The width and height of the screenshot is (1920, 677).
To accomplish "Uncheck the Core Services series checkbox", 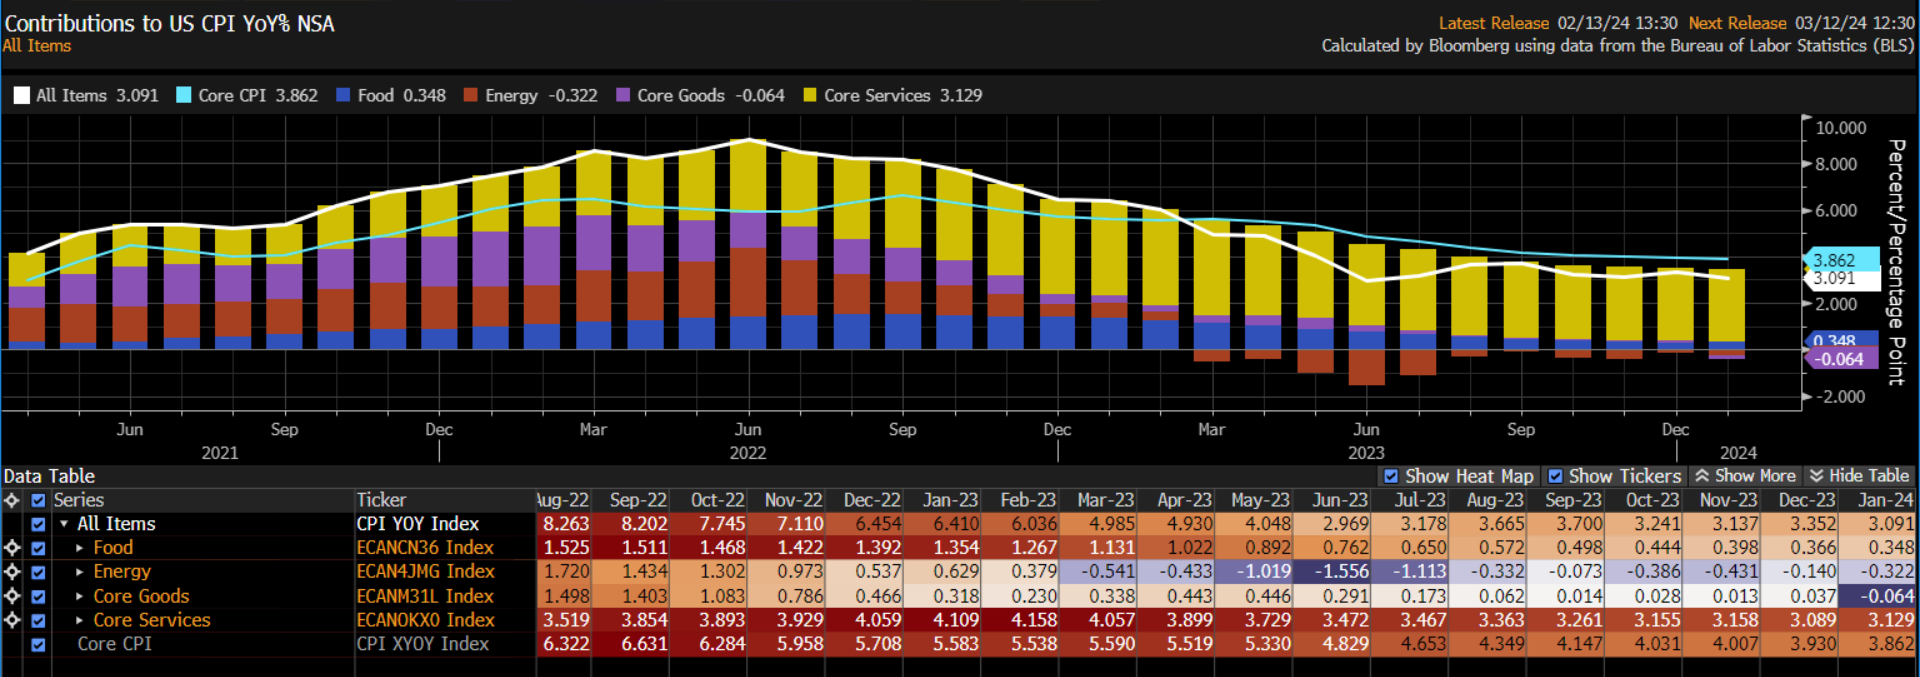I will coord(38,620).
